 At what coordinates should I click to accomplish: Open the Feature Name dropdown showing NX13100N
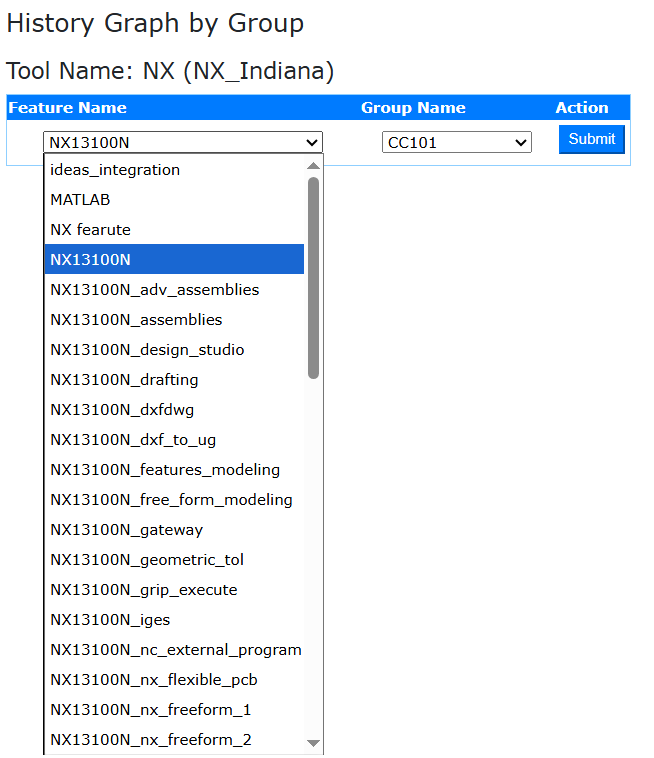tap(183, 143)
